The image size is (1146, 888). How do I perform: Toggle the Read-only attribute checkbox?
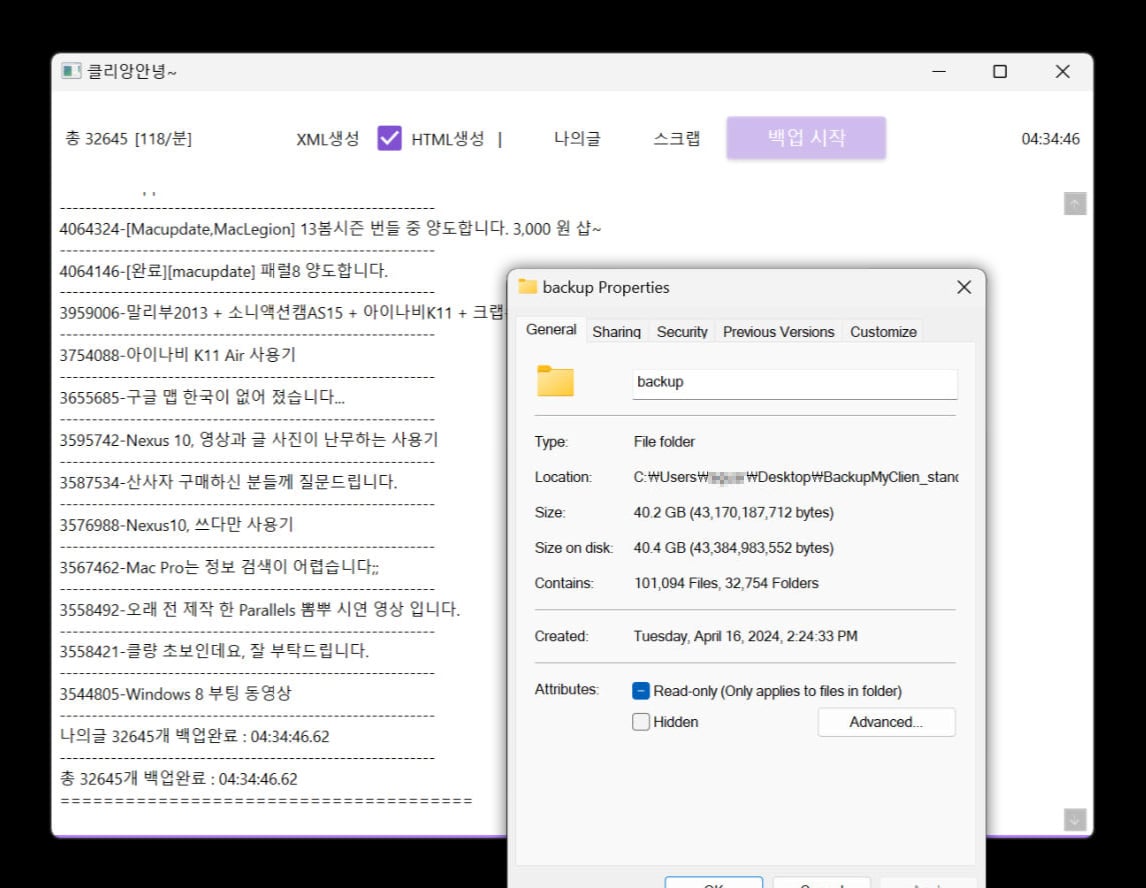pyautogui.click(x=641, y=691)
